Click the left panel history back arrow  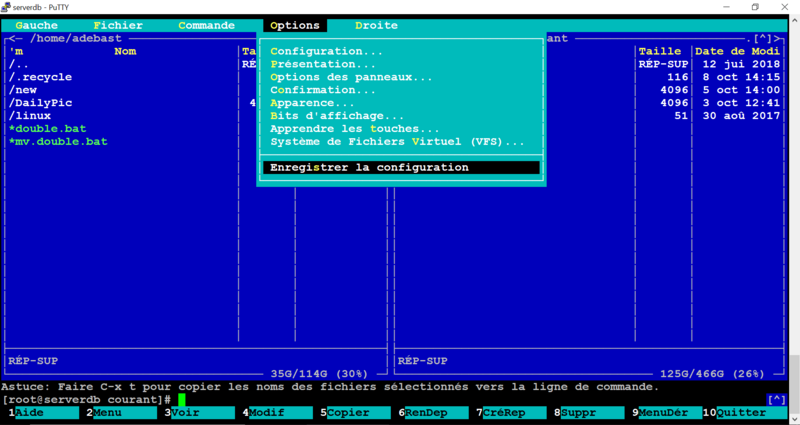pos(15,39)
